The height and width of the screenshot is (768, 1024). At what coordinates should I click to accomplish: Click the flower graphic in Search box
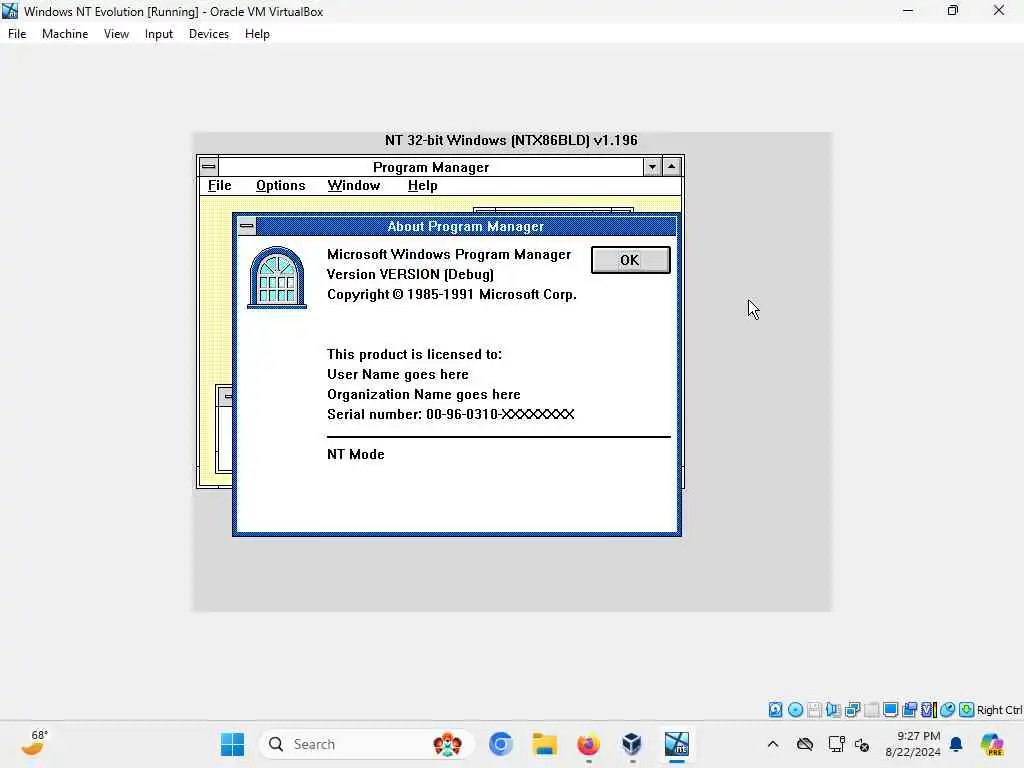(447, 744)
